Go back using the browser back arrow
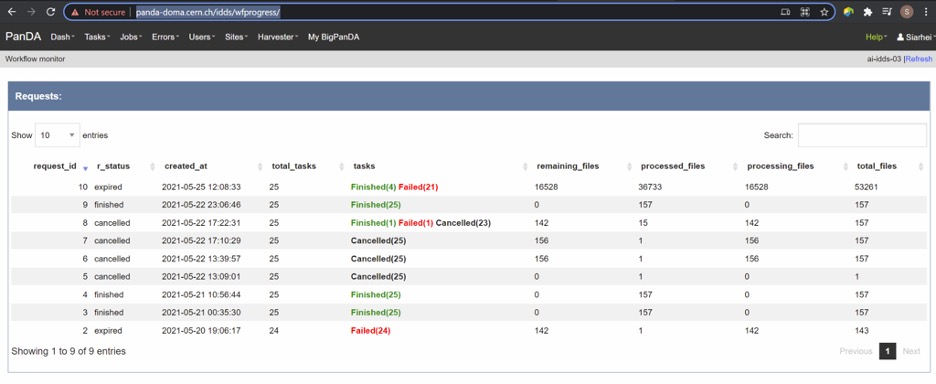 tap(12, 12)
